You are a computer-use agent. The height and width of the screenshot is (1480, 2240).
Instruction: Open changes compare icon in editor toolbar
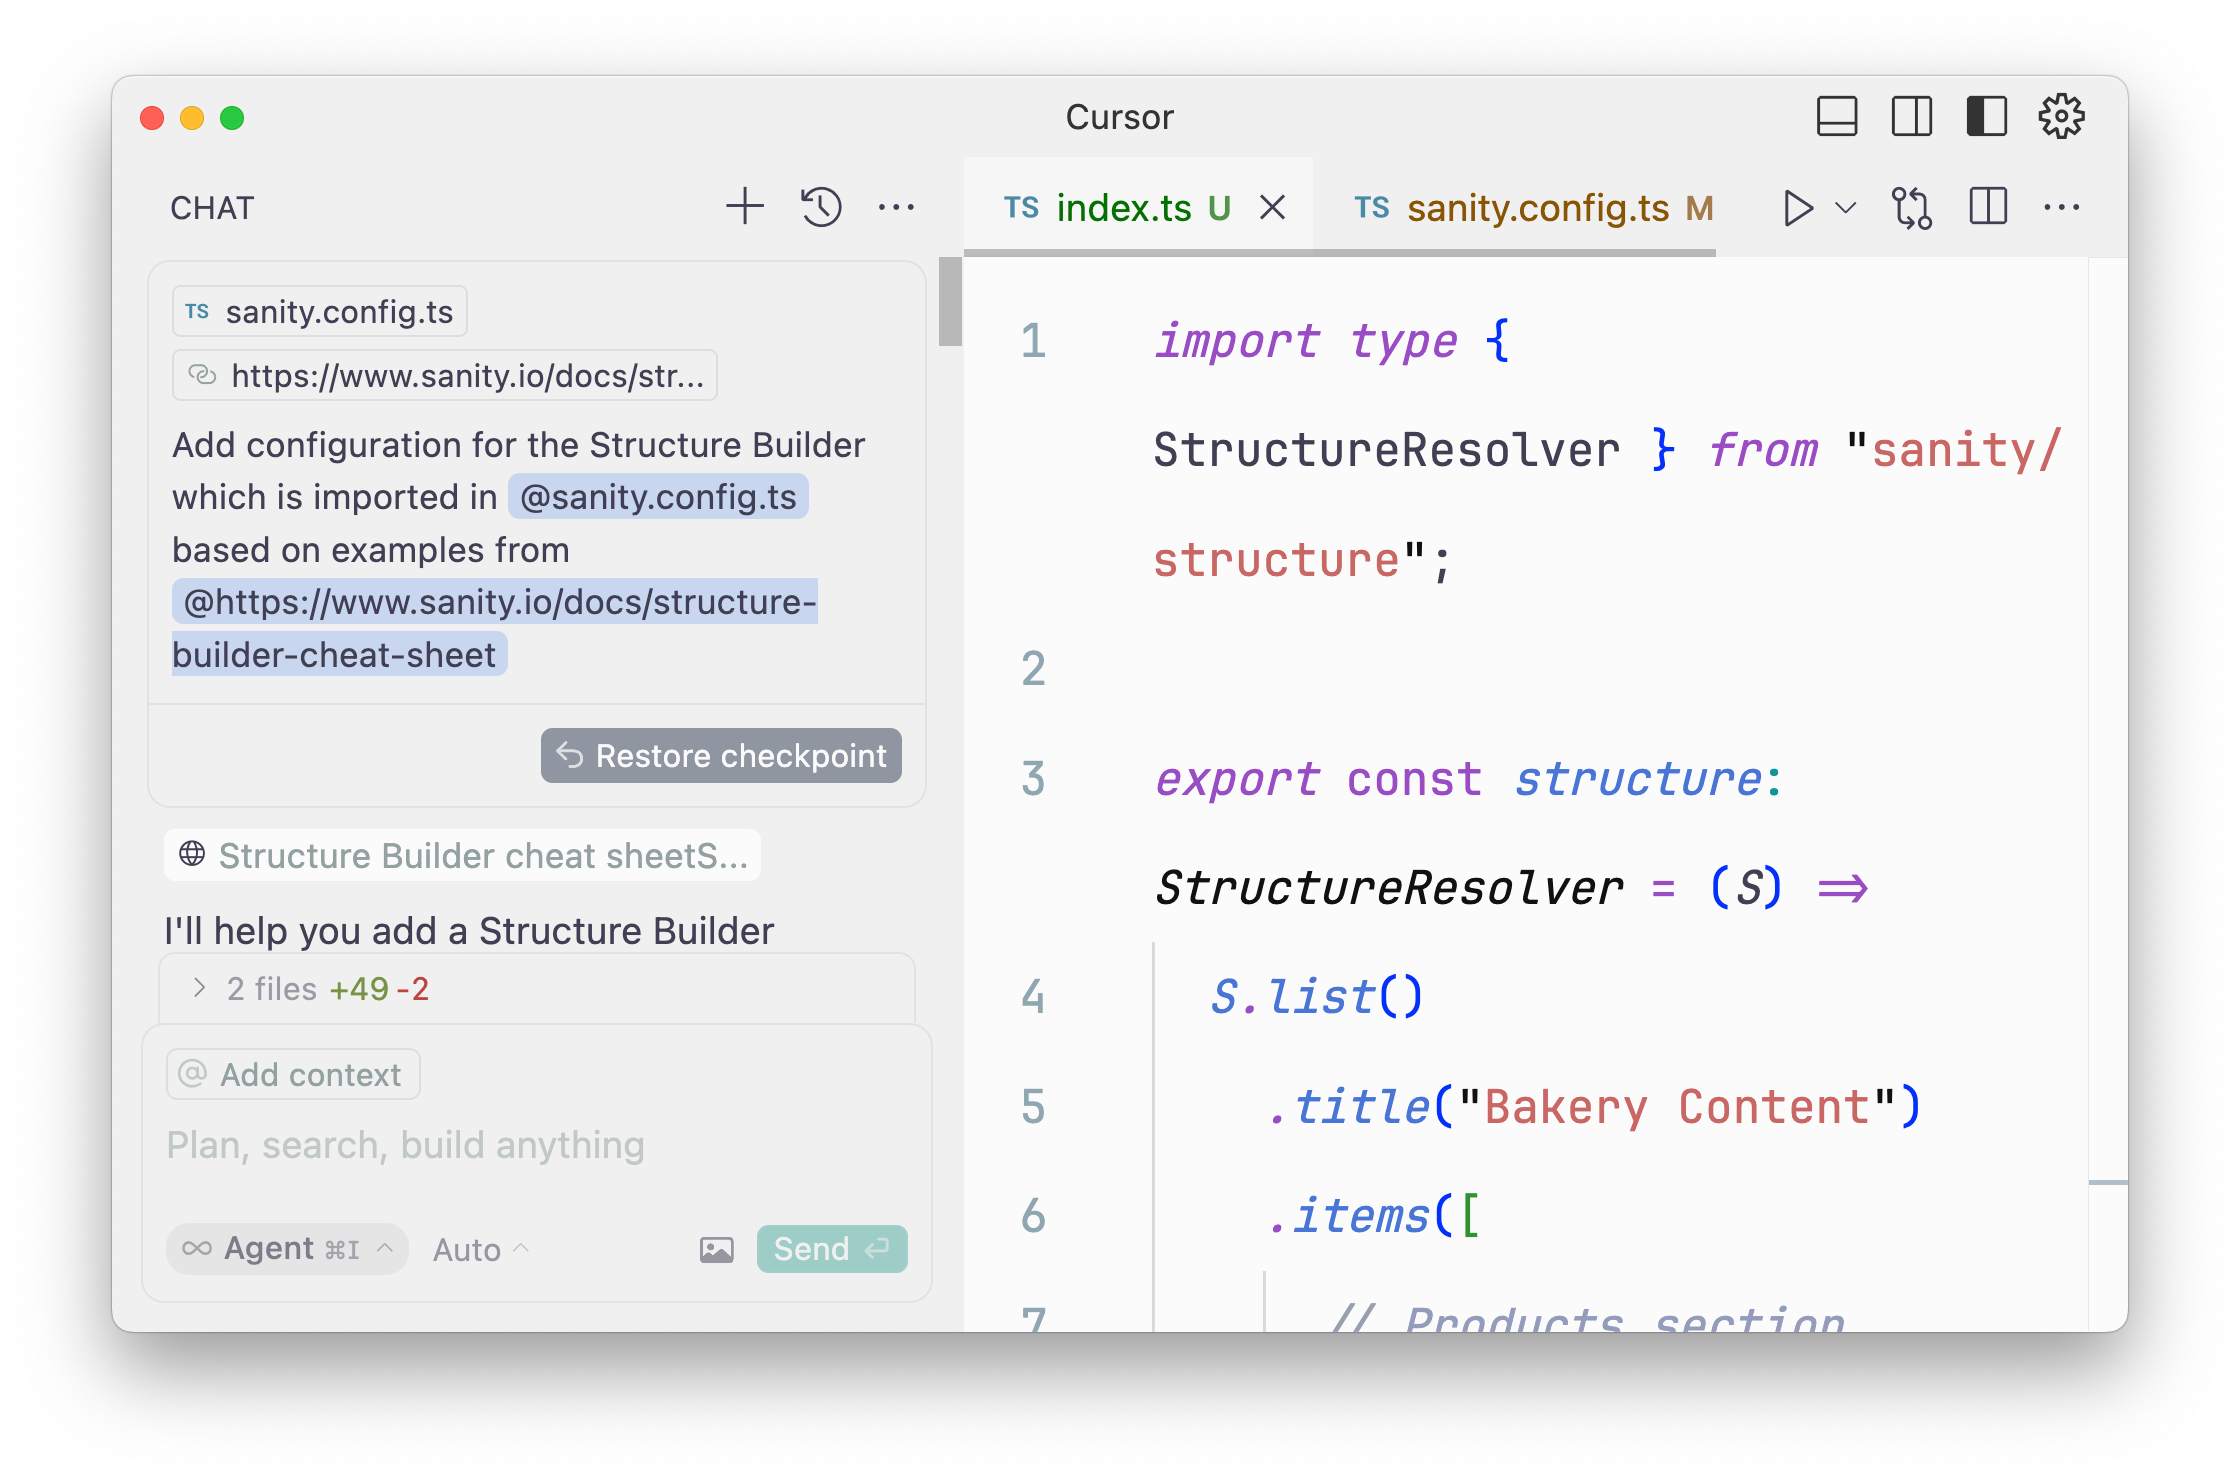[x=1911, y=208]
